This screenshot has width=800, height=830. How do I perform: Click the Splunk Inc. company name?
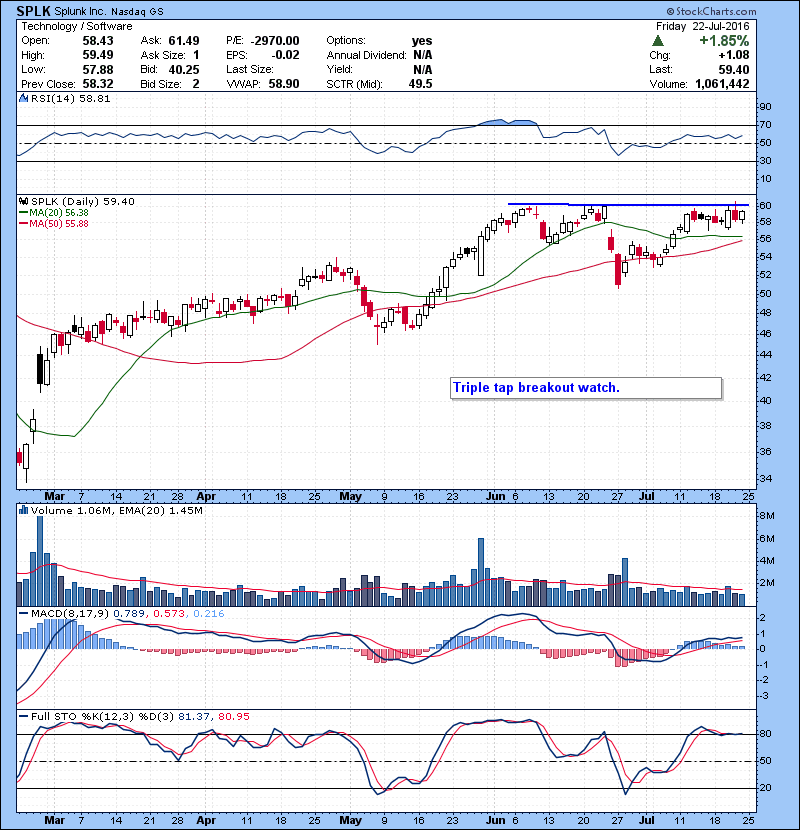click(80, 11)
